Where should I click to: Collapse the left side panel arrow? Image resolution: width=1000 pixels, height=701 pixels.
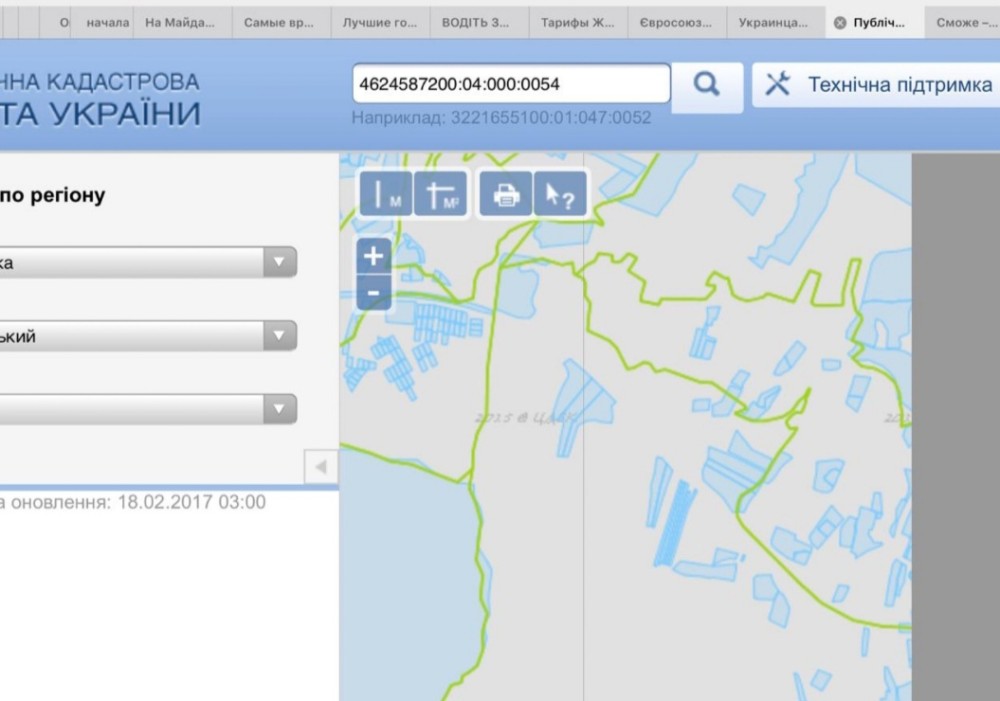tap(321, 467)
